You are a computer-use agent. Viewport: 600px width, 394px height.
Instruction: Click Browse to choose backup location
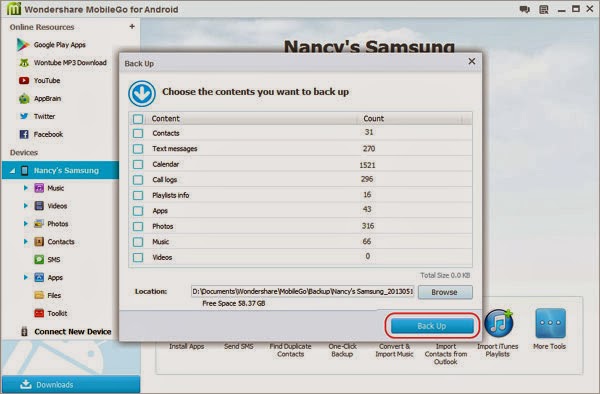tap(445, 292)
